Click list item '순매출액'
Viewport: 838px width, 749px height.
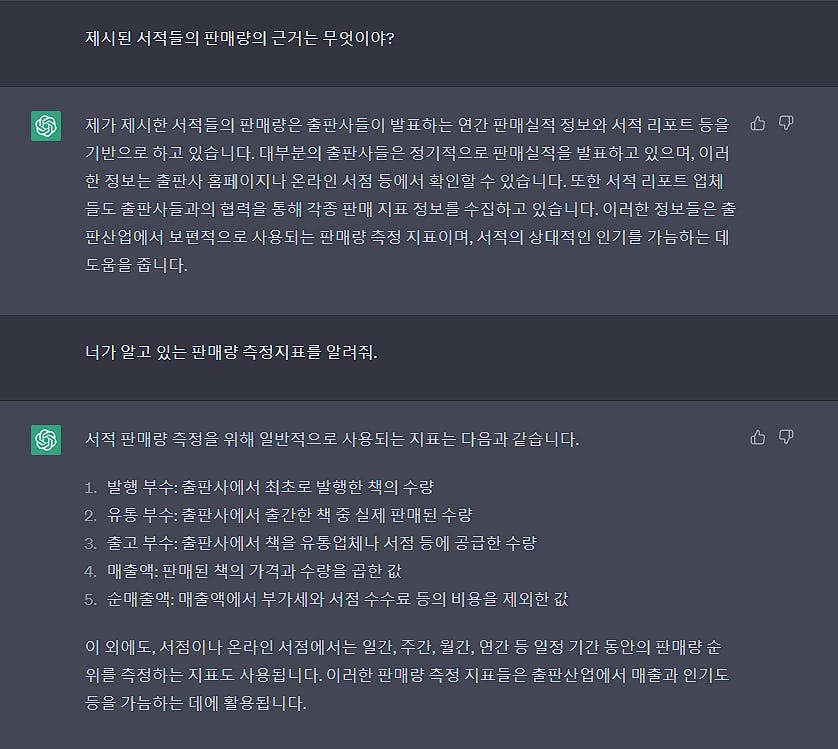(338, 599)
